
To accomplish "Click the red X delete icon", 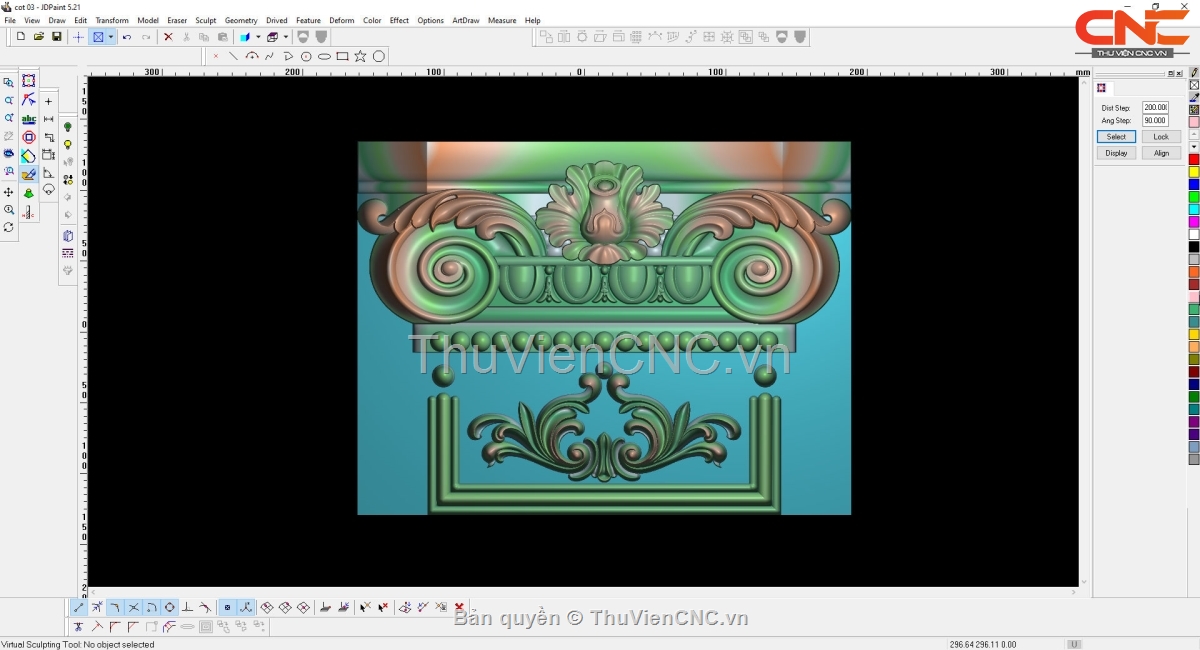I will [168, 37].
